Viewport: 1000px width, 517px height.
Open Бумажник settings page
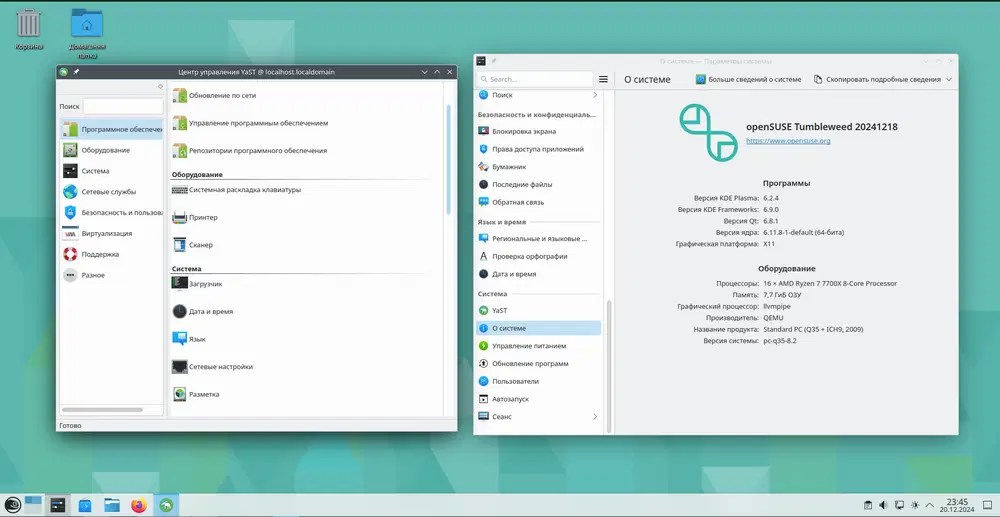coord(538,167)
